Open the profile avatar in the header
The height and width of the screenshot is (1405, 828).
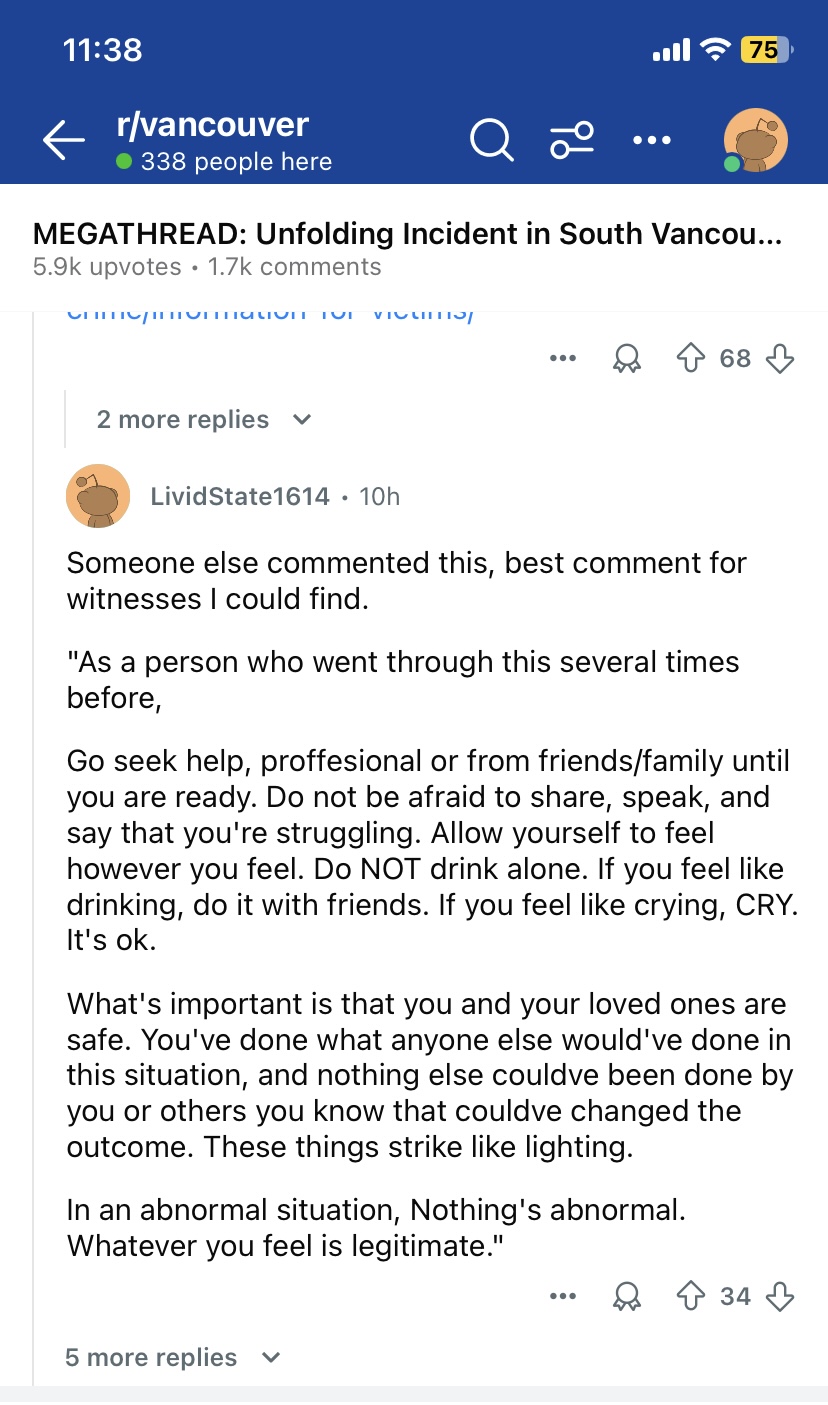[755, 141]
